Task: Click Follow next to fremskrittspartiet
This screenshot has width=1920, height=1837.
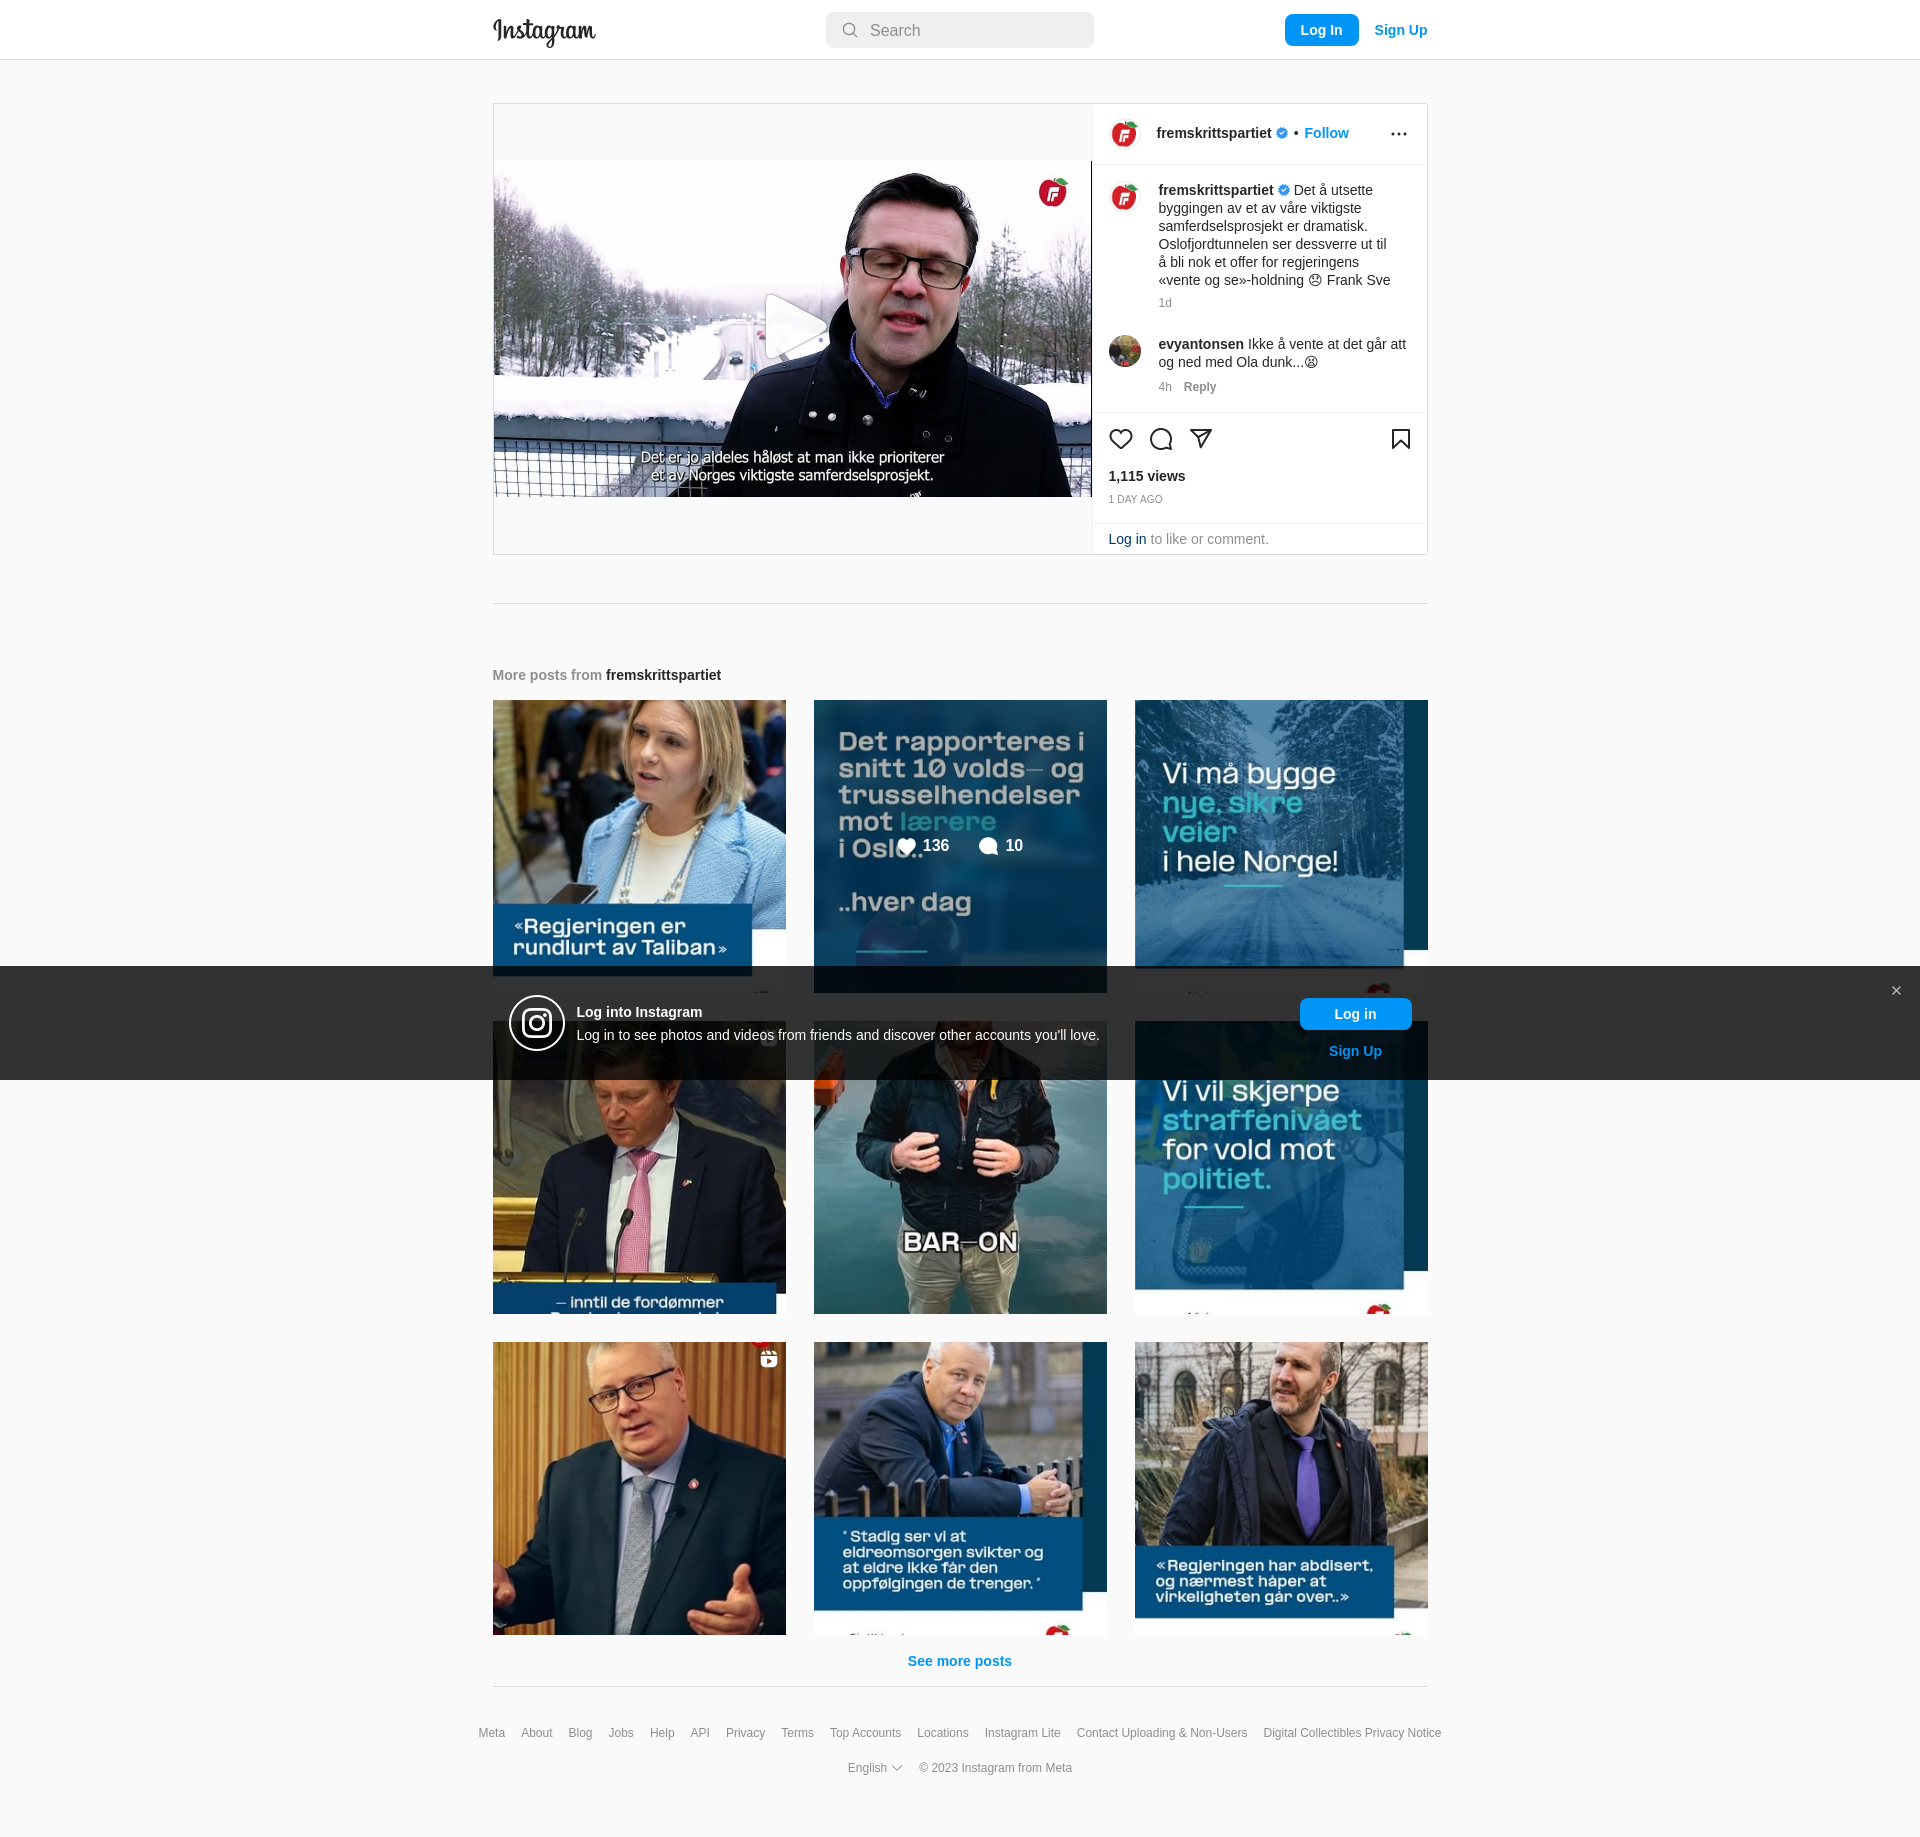Action: pos(1326,133)
